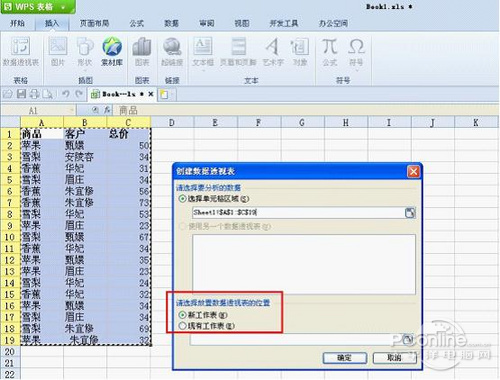The width and height of the screenshot is (500, 380).
Task: Insert a picture from ribbon
Action: [58, 51]
